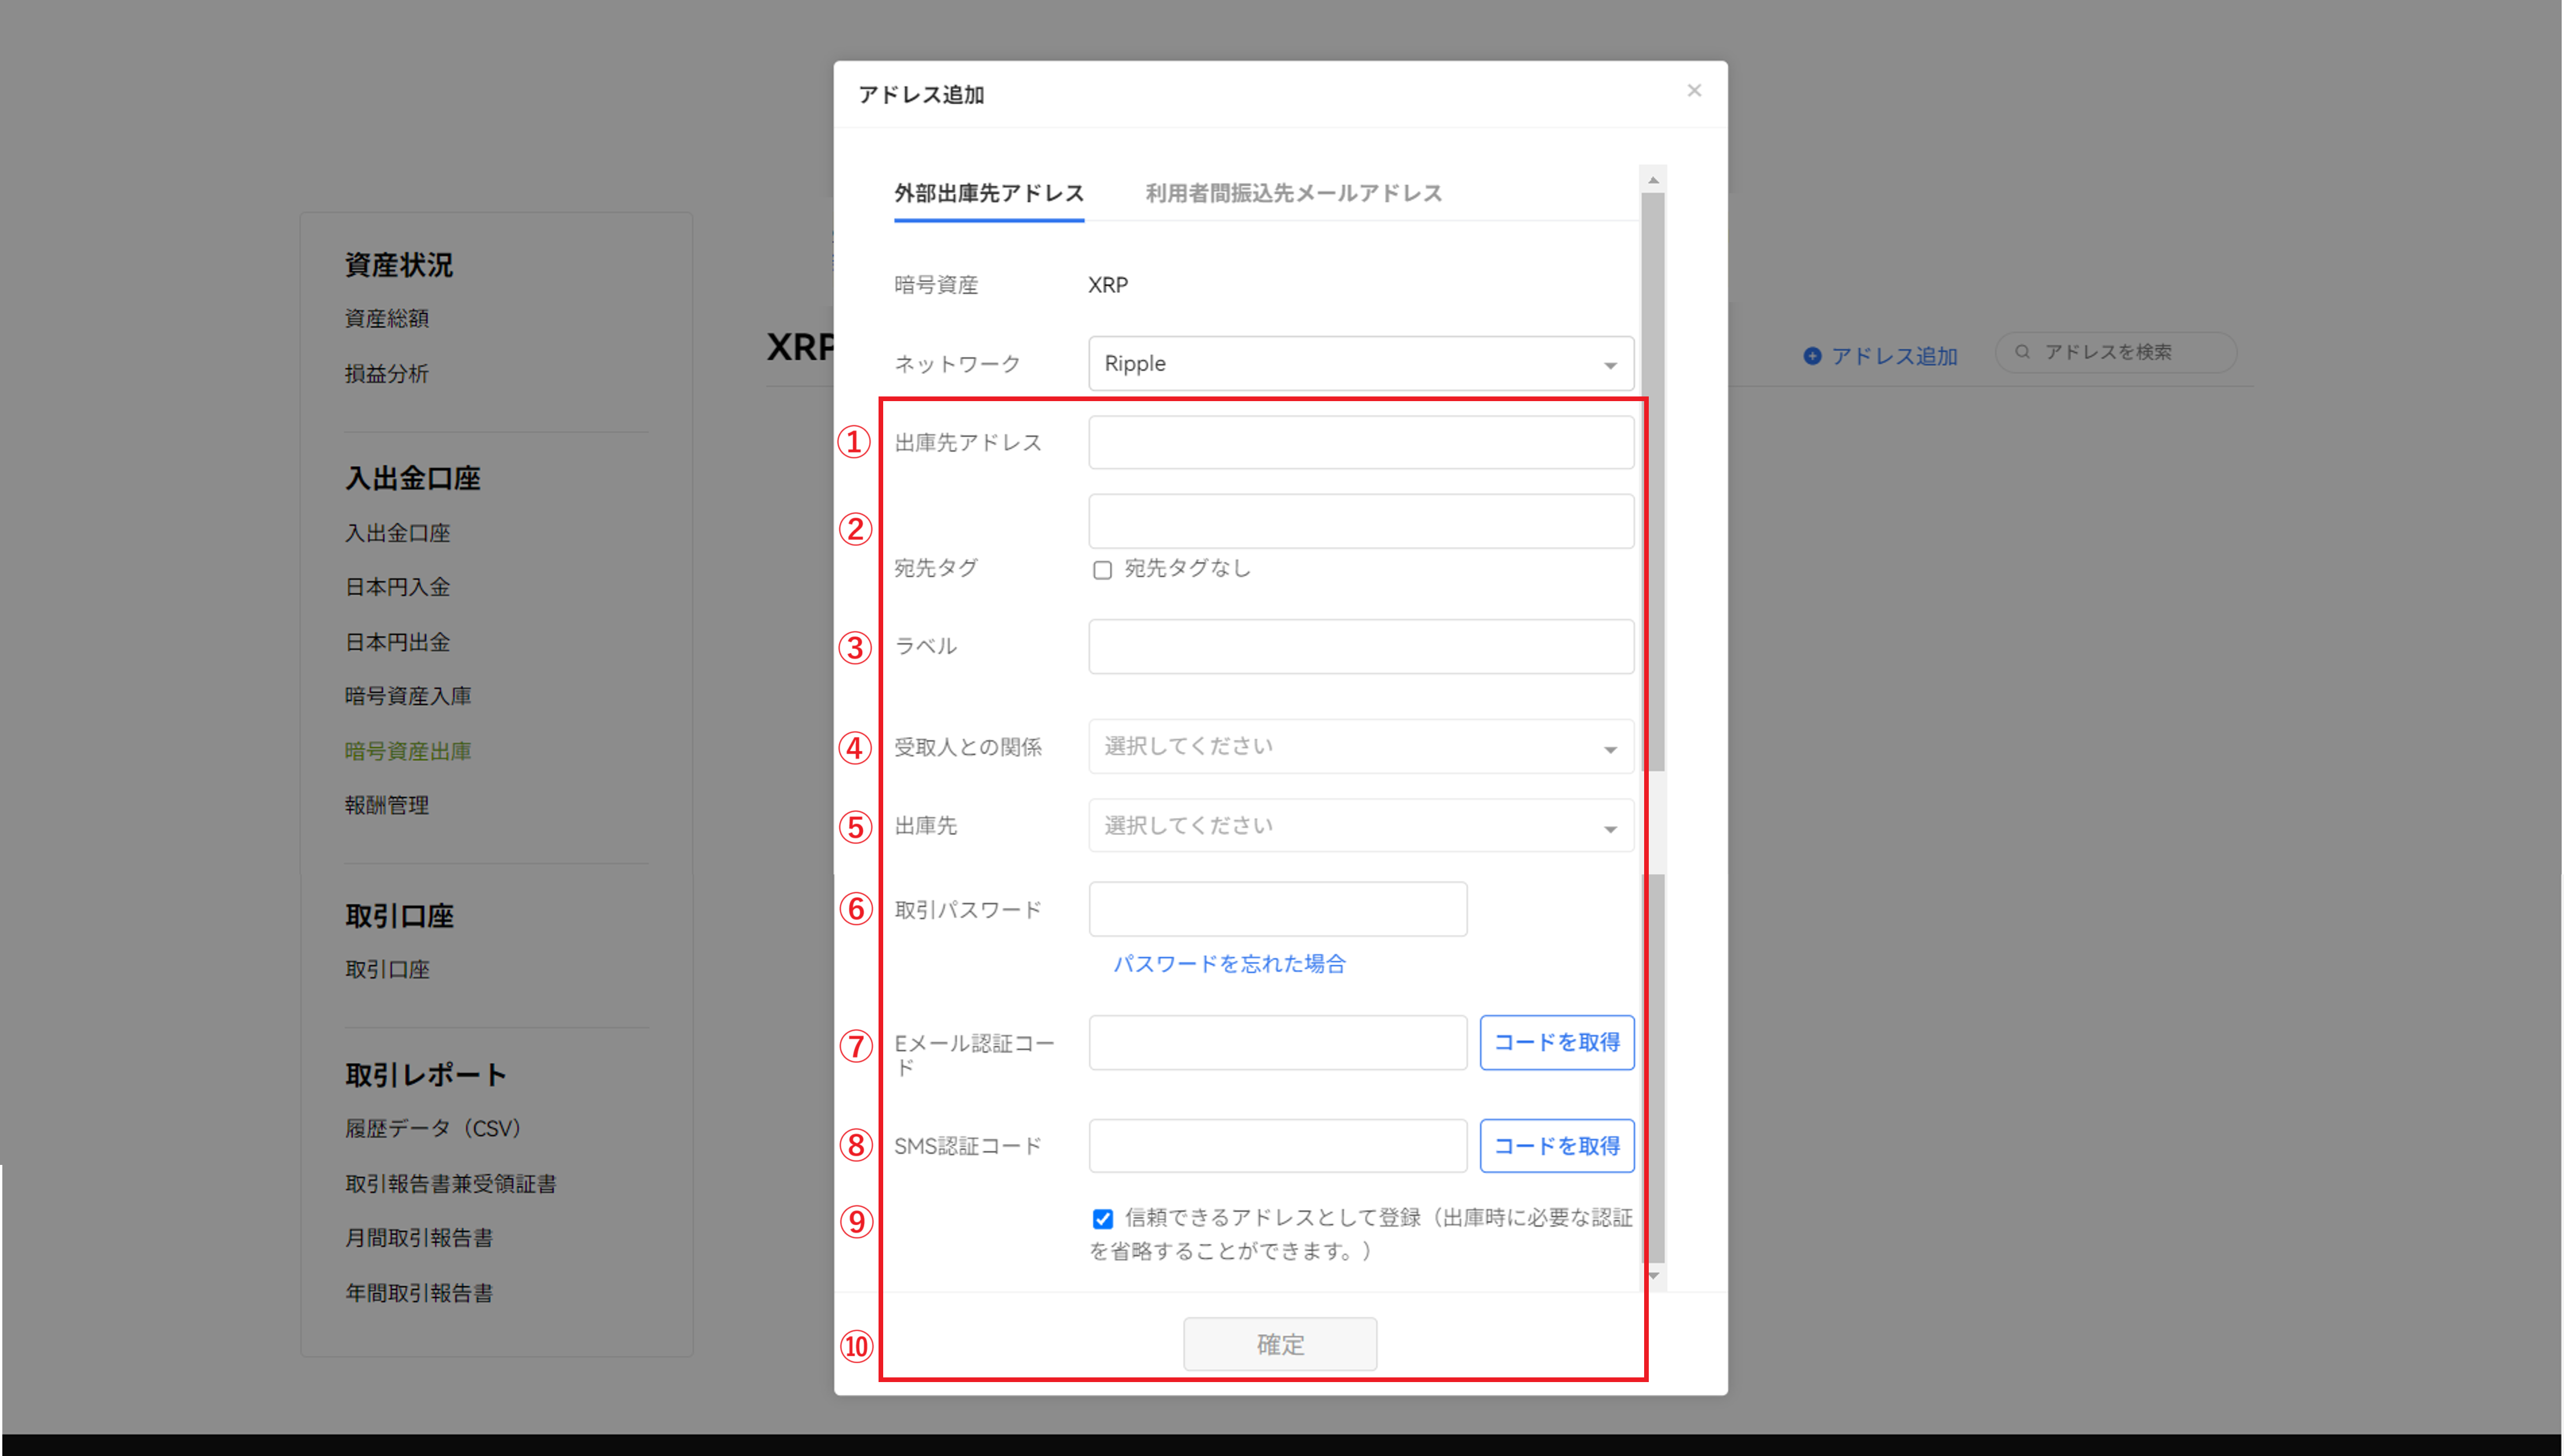Open 履歴データ（CSV） report

click(433, 1129)
